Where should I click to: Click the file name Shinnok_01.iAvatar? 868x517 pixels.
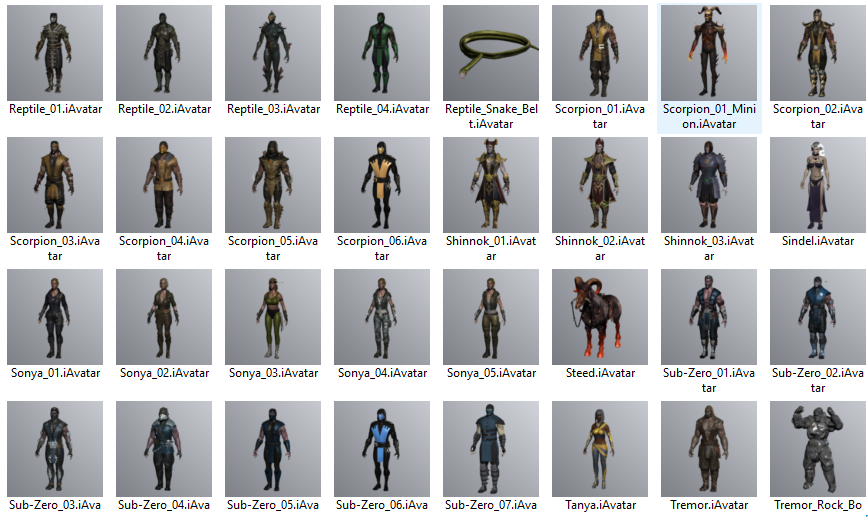(x=491, y=249)
